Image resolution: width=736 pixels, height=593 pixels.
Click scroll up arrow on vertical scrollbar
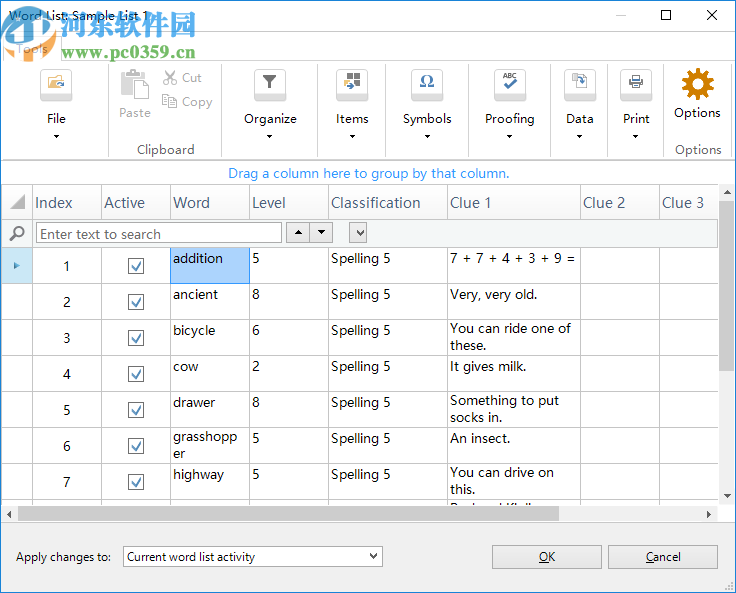[727, 192]
